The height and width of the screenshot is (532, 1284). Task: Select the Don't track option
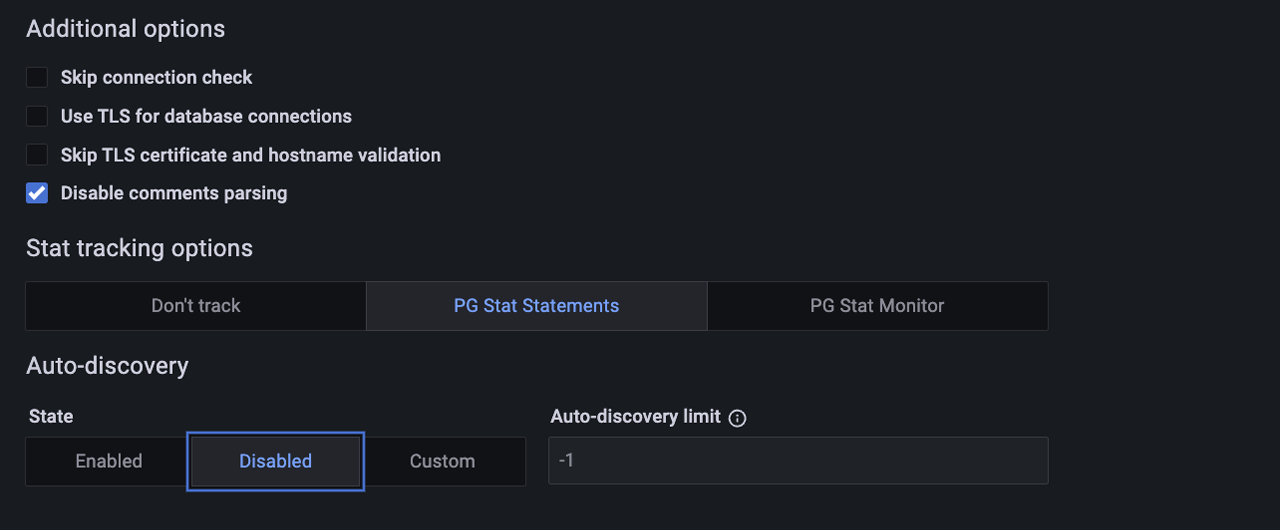point(196,306)
